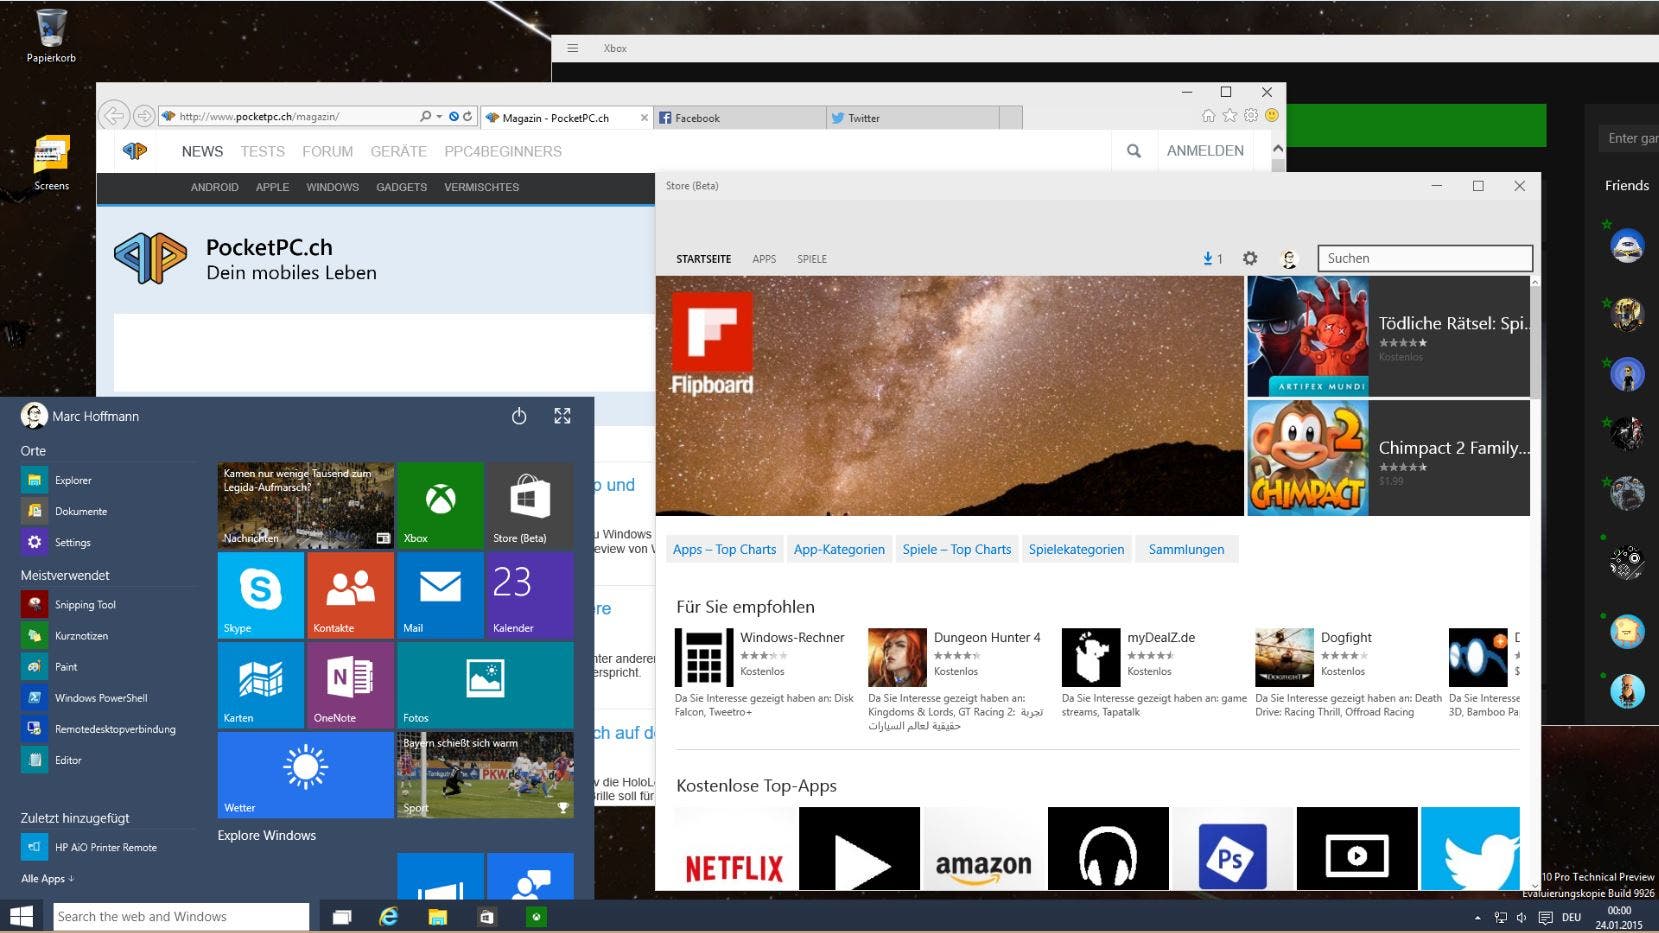
Task: Expand Alle Apps in Start menu
Action: [47, 878]
